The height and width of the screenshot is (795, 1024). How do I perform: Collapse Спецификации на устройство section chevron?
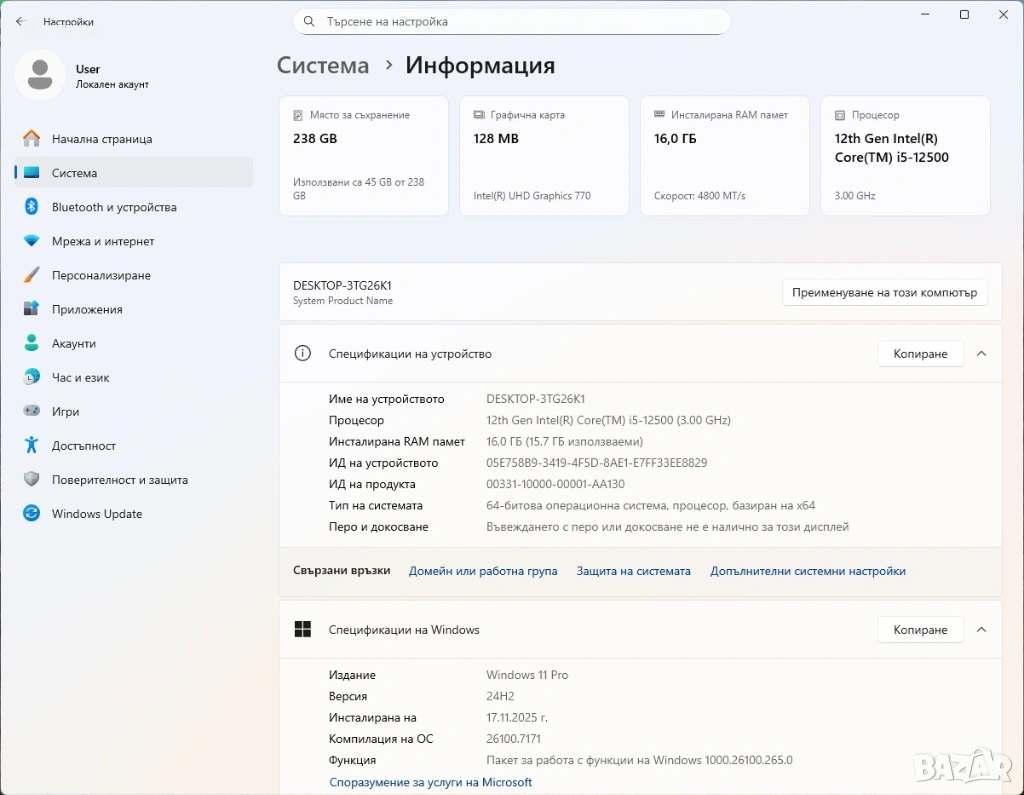point(981,354)
